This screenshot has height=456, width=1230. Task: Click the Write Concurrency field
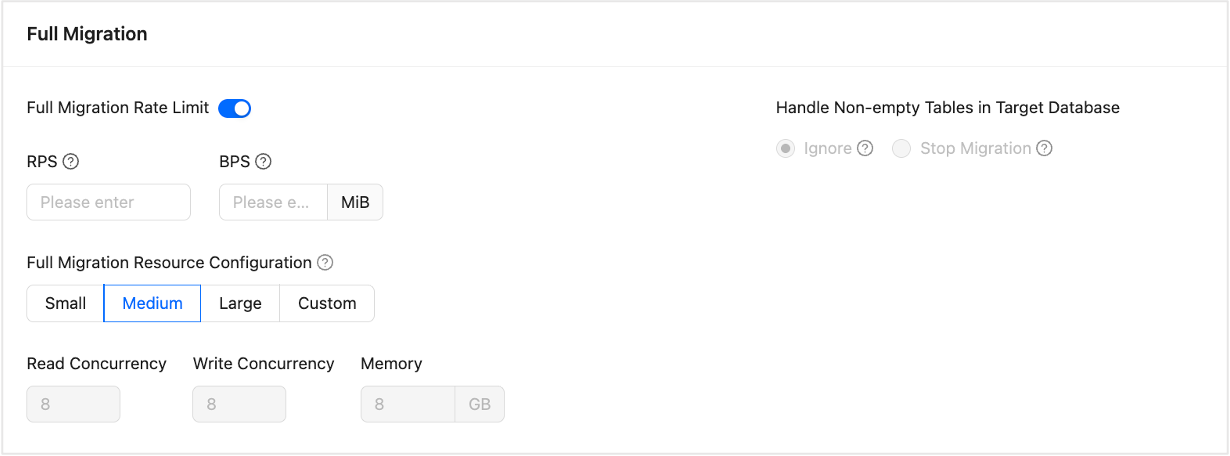coord(239,405)
